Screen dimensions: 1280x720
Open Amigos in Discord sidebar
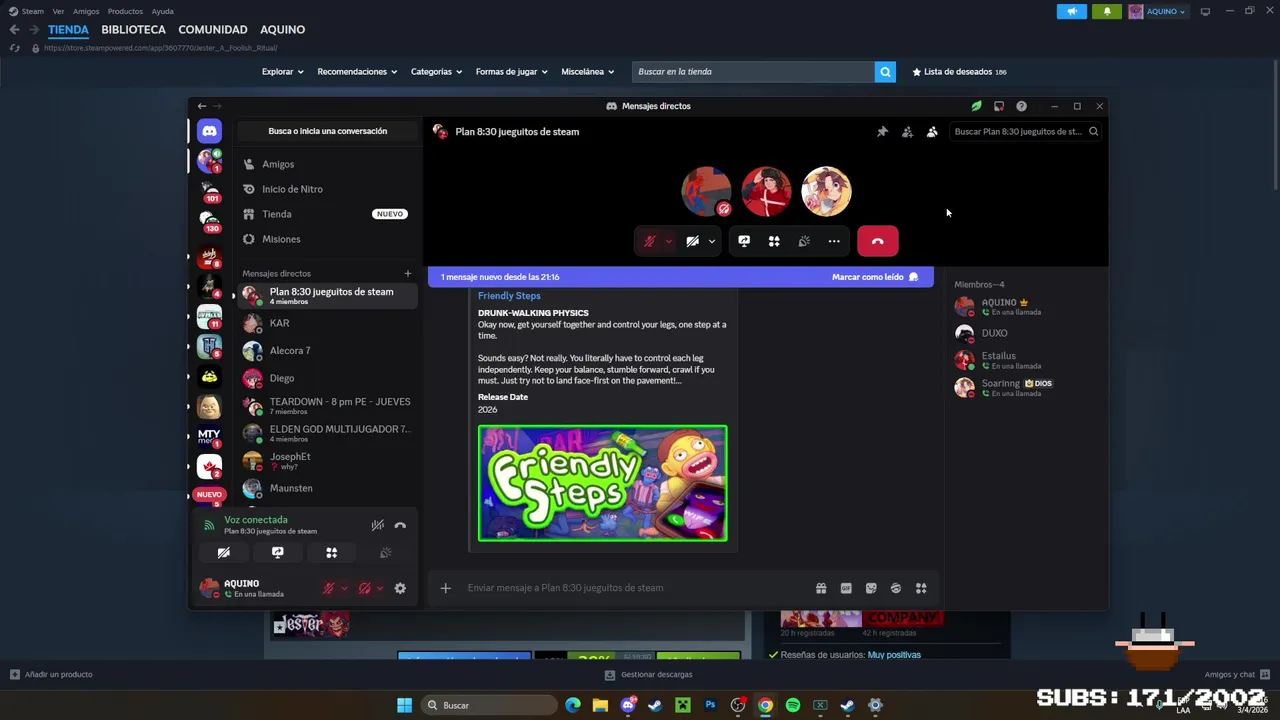point(328,164)
